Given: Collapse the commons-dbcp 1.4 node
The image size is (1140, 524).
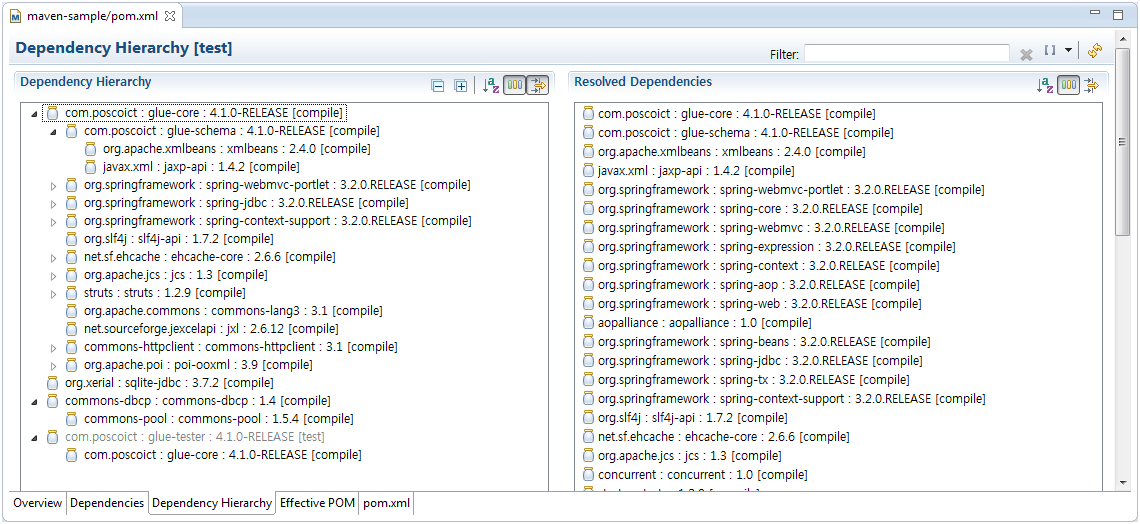Looking at the screenshot, I should pos(34,401).
